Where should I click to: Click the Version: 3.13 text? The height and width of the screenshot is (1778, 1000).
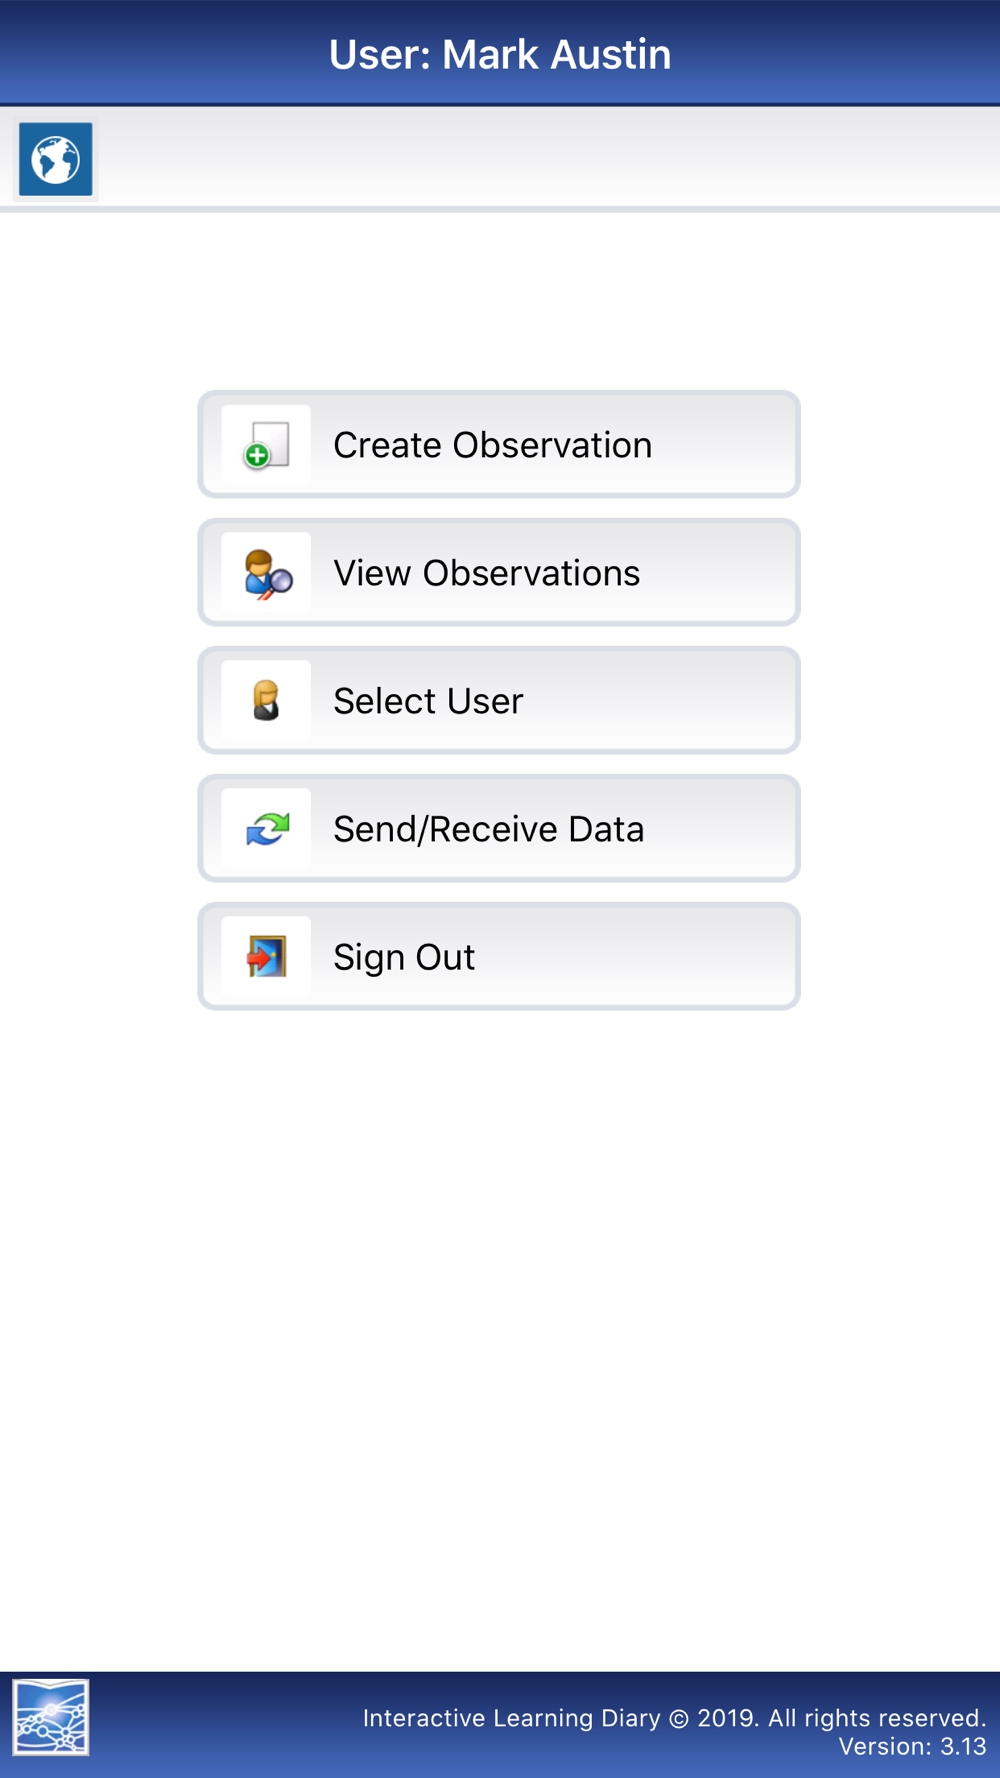pyautogui.click(x=912, y=1747)
